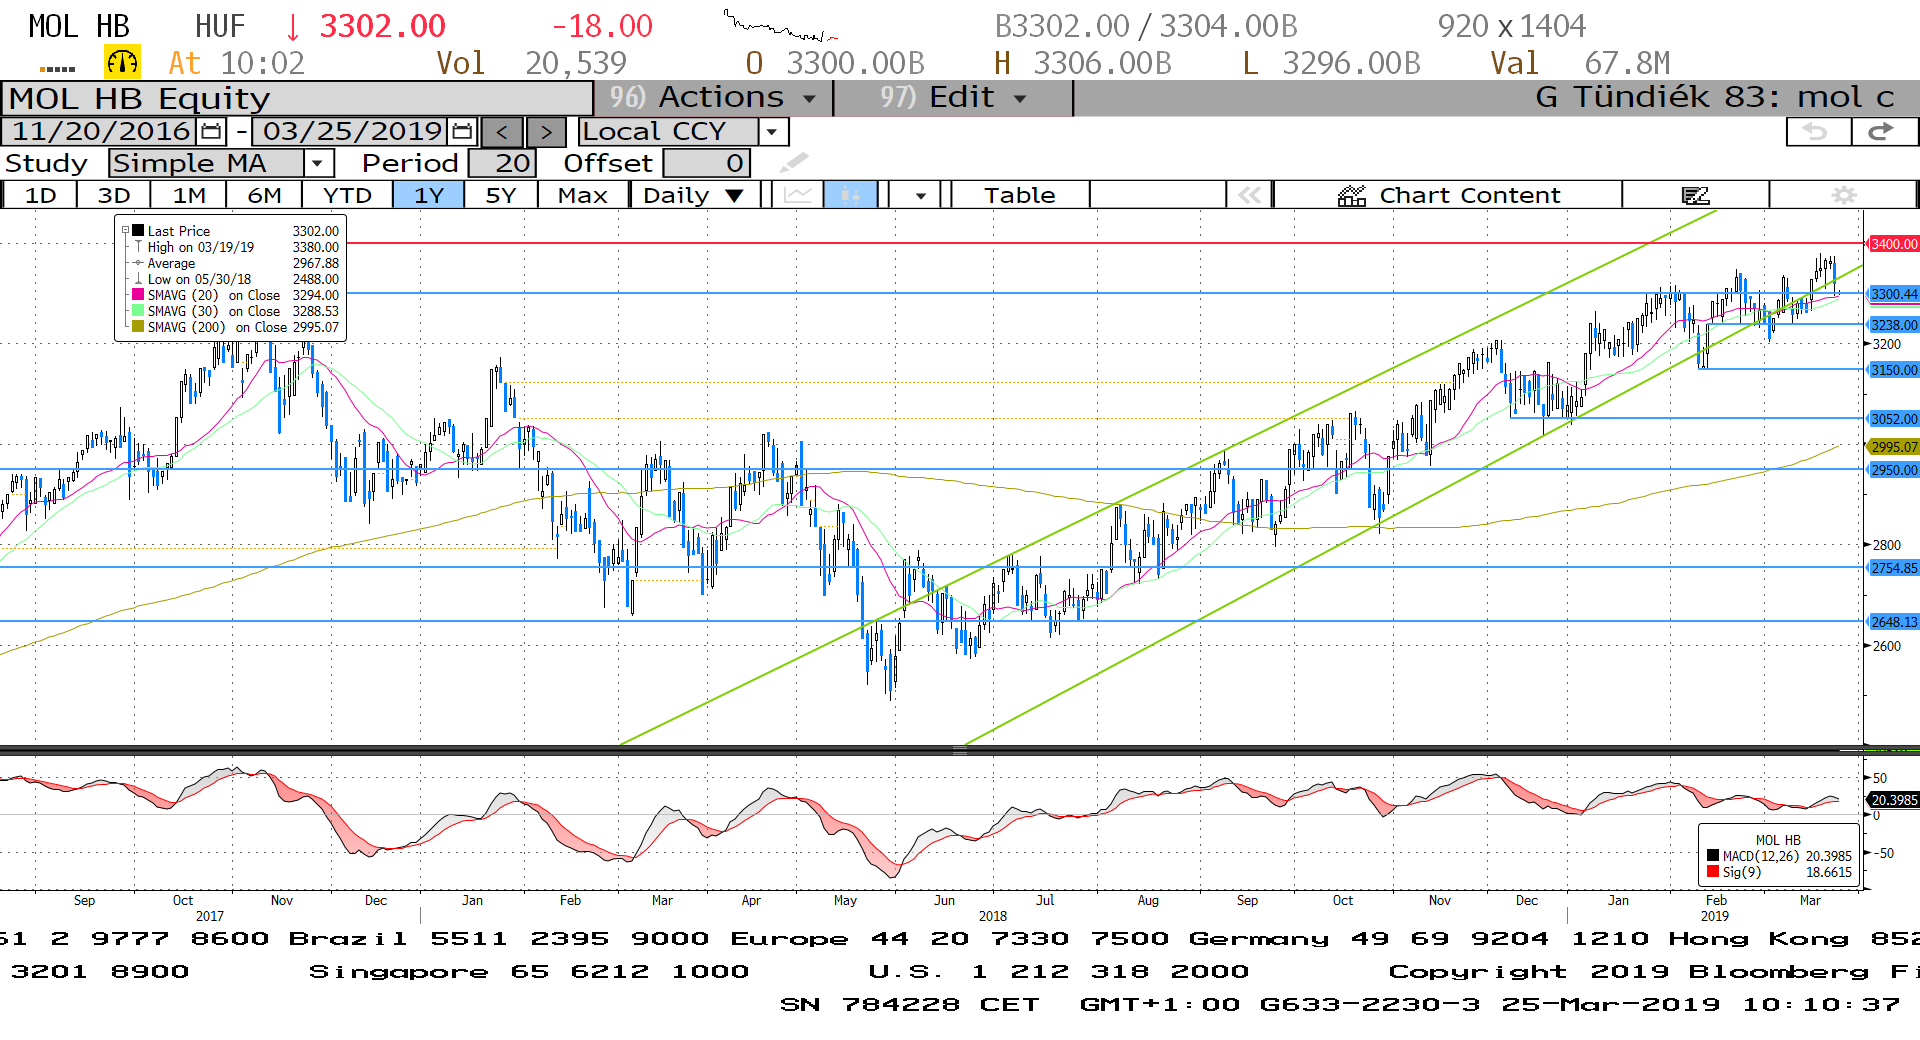Click the 3052.00 price axis label
Viewport: 1920px width, 1040px height.
1894,419
